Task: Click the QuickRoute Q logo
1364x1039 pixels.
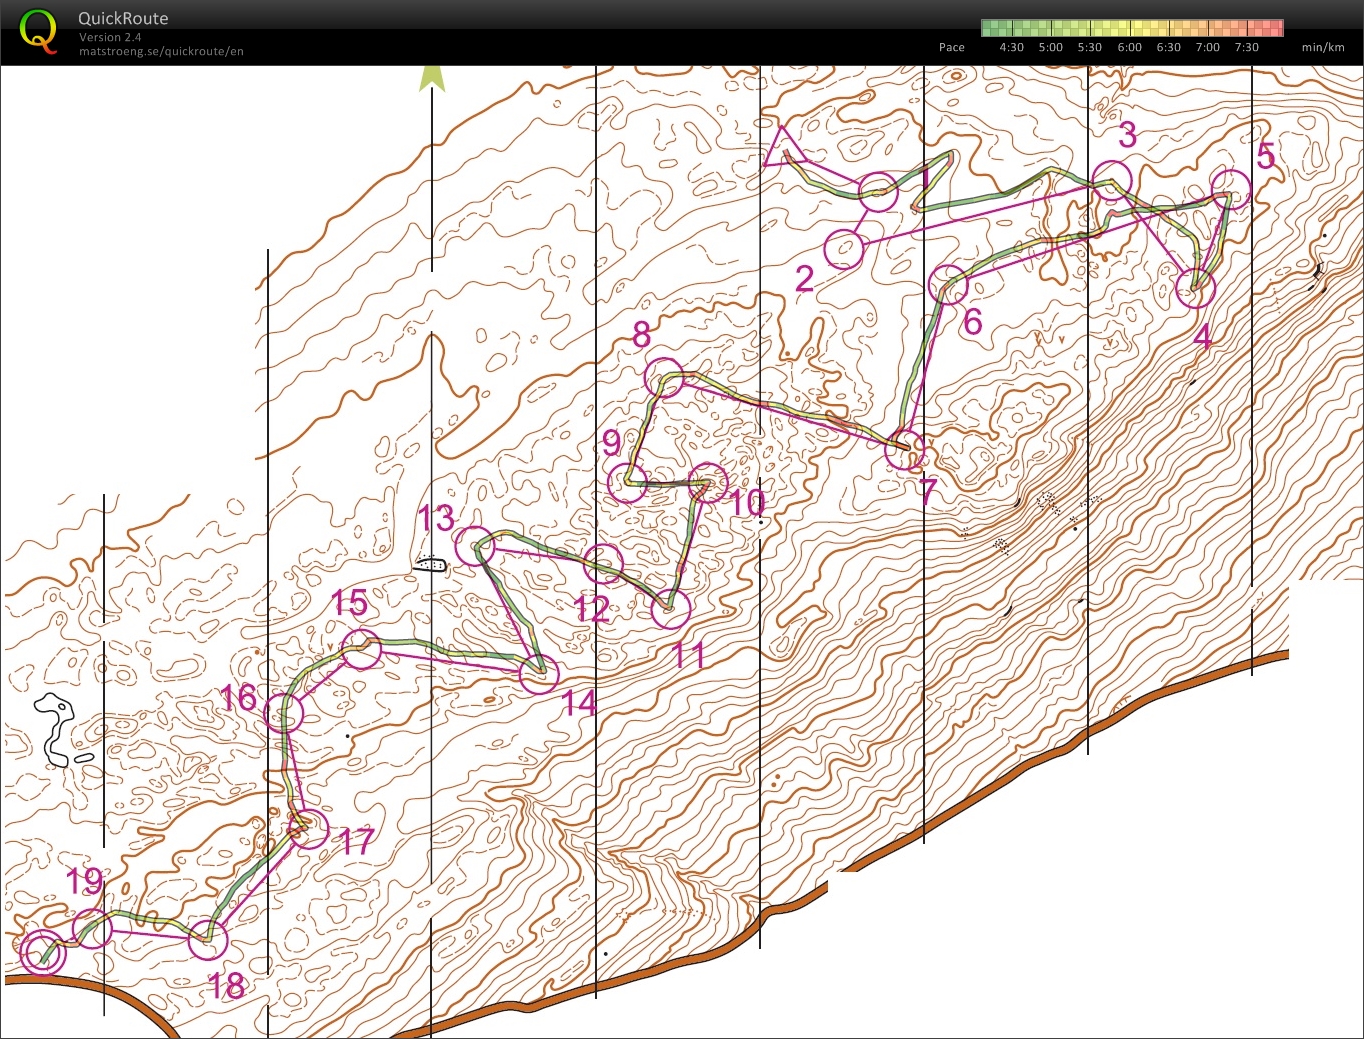Action: [38, 31]
